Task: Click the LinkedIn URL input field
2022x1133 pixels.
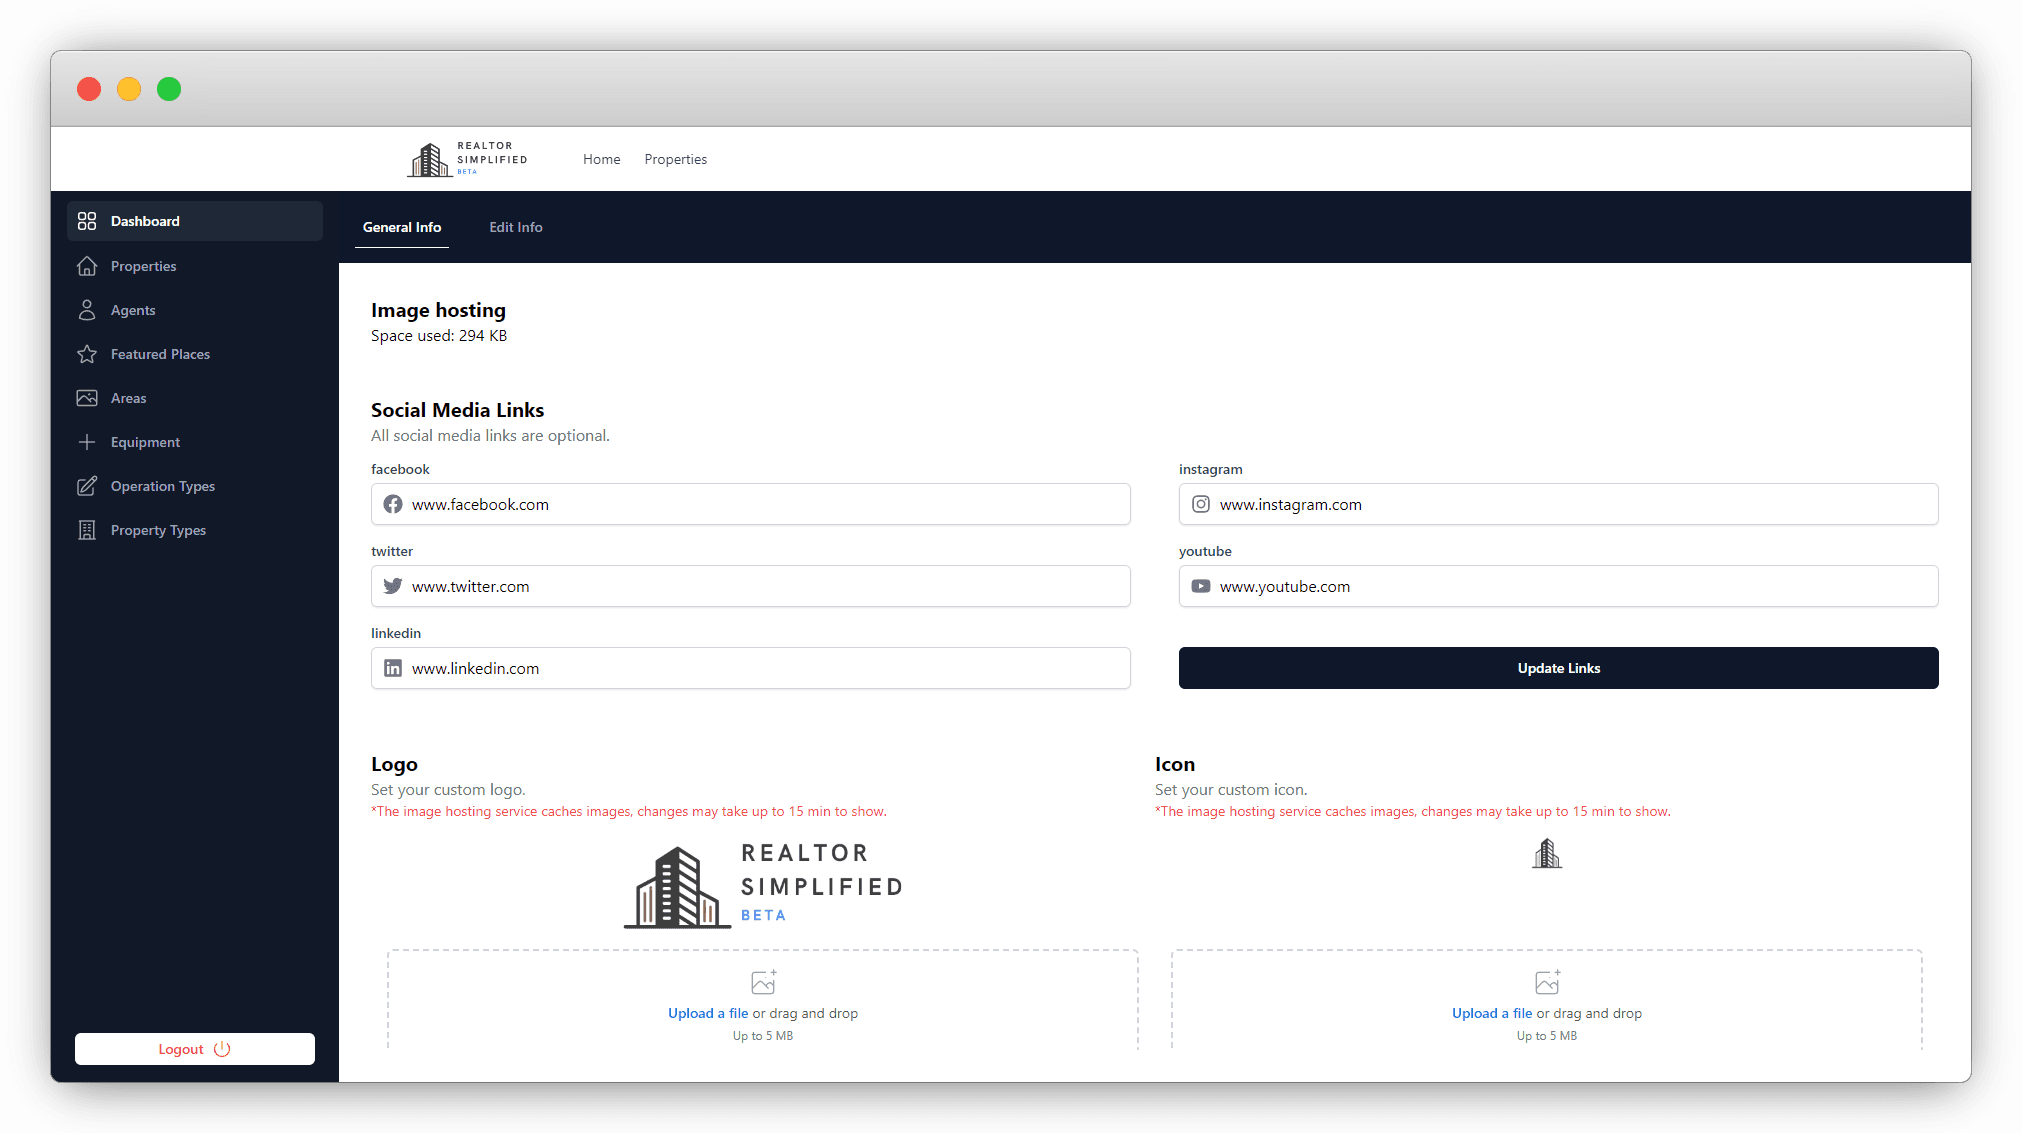Action: [750, 666]
